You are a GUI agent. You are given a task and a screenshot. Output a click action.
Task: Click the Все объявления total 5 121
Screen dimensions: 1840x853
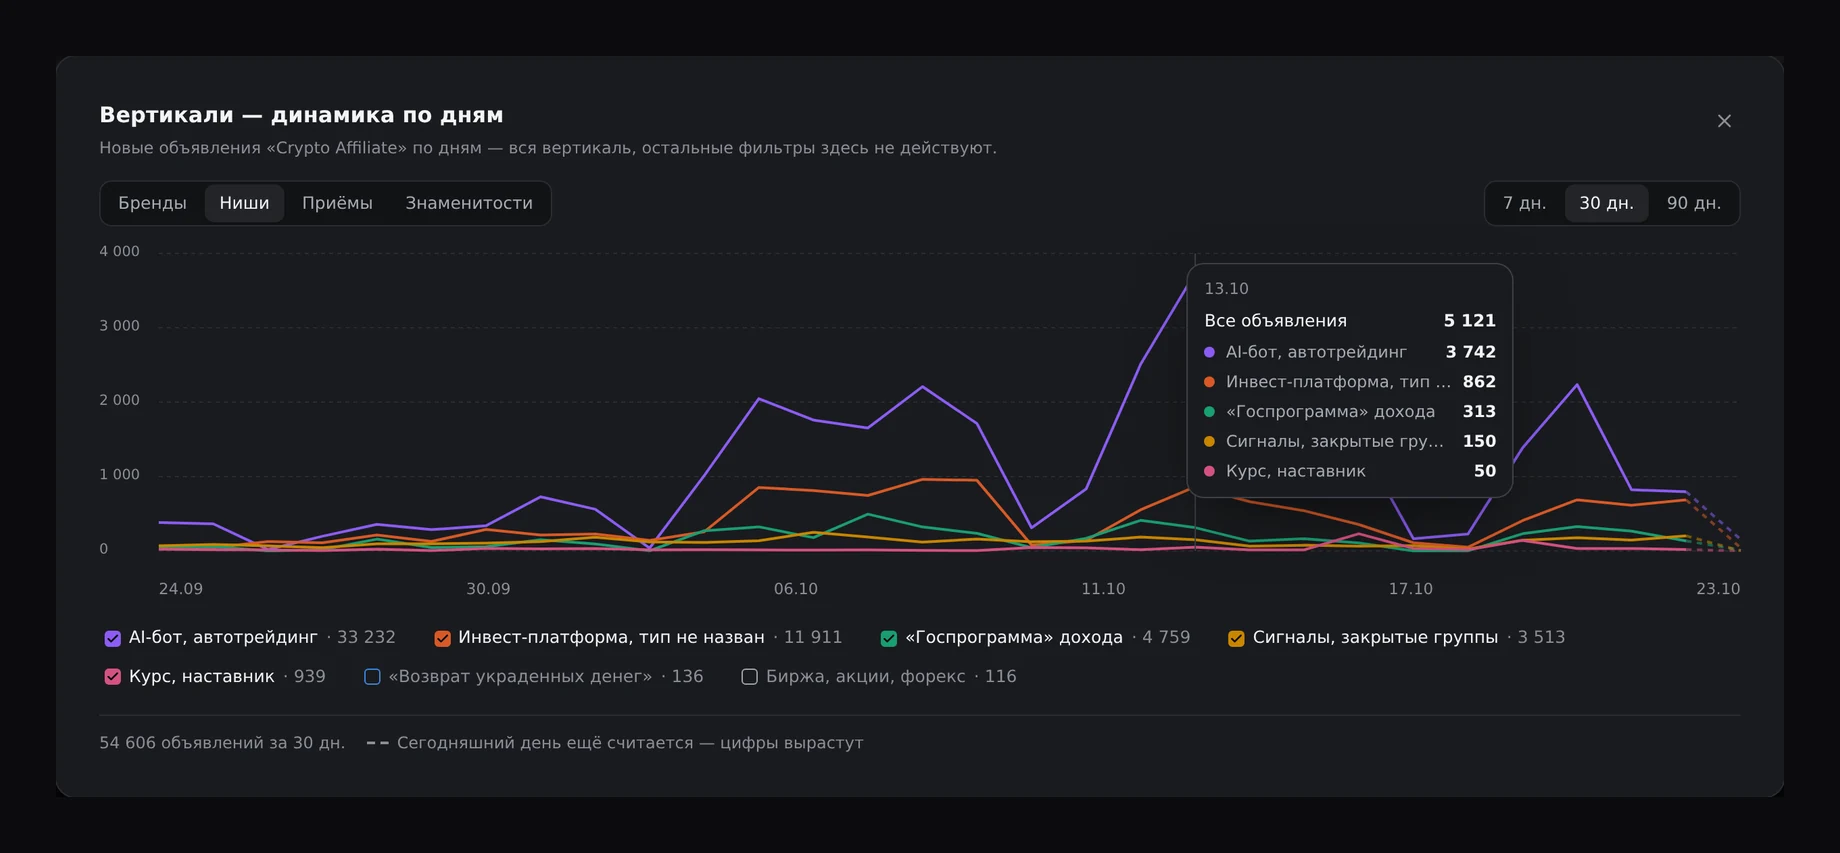point(1470,321)
